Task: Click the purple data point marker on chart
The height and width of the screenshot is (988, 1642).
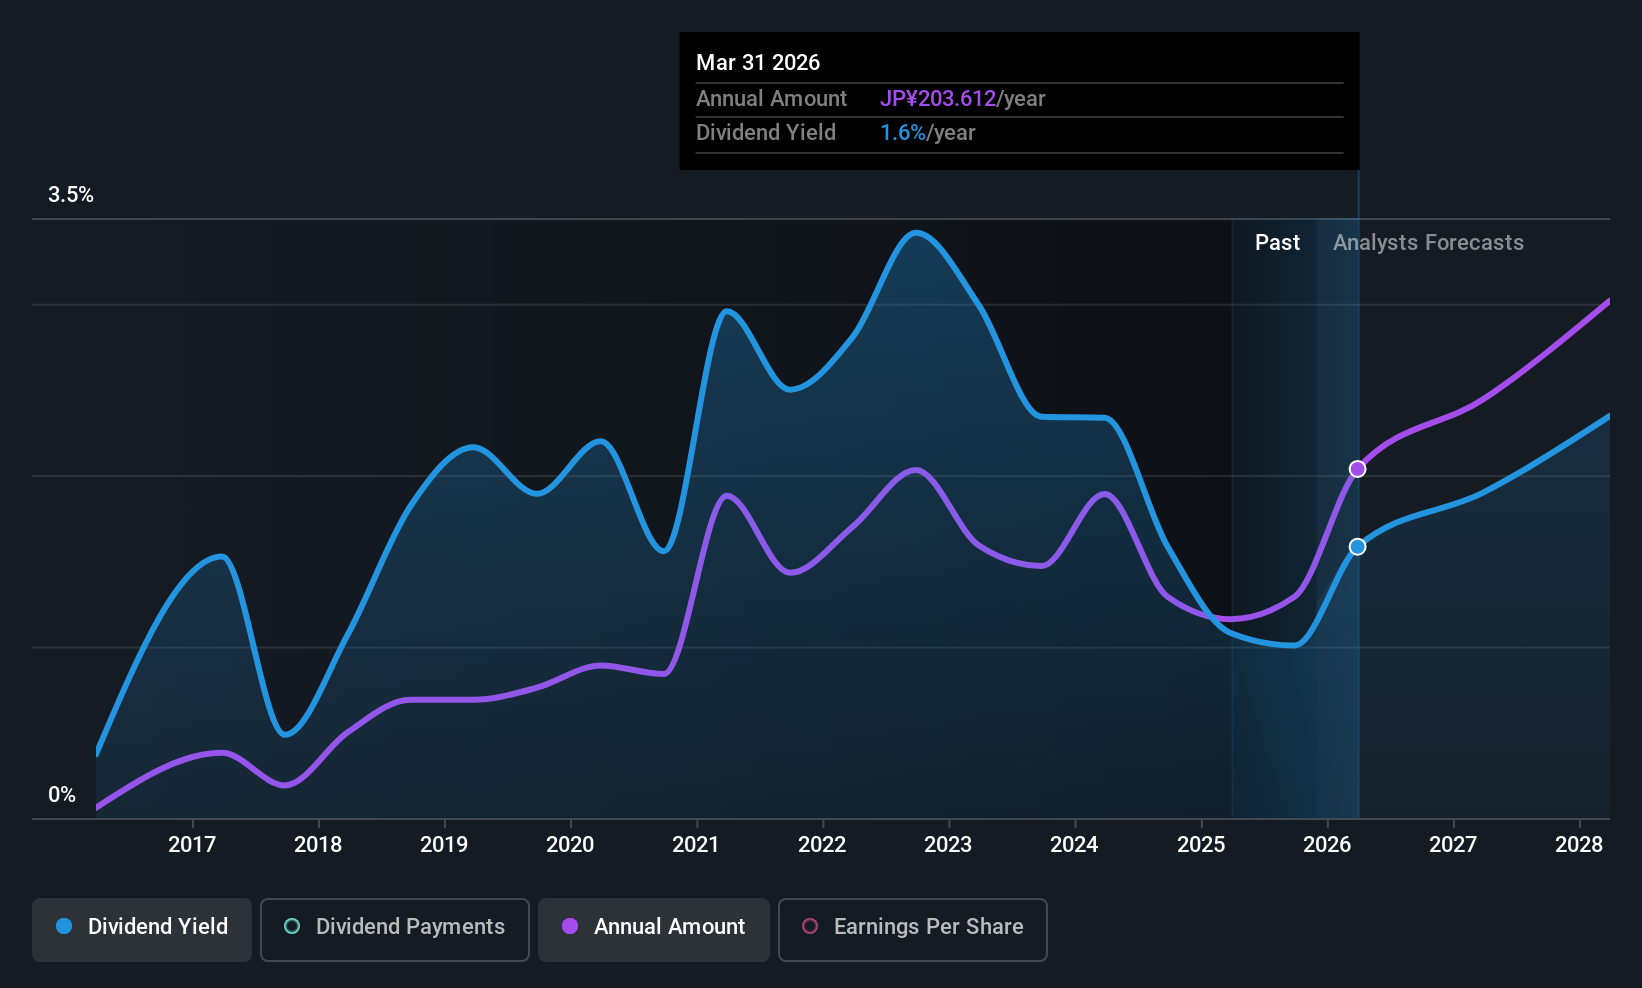Action: (1357, 469)
